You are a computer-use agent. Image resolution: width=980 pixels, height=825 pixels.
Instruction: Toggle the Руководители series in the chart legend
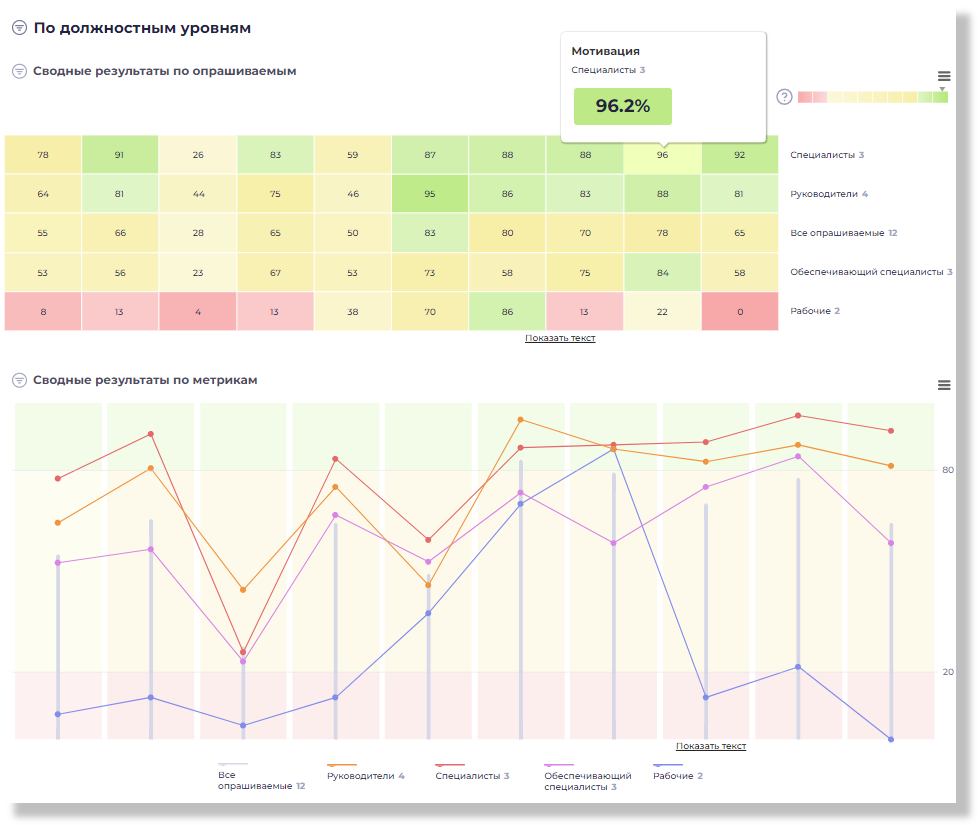click(365, 776)
